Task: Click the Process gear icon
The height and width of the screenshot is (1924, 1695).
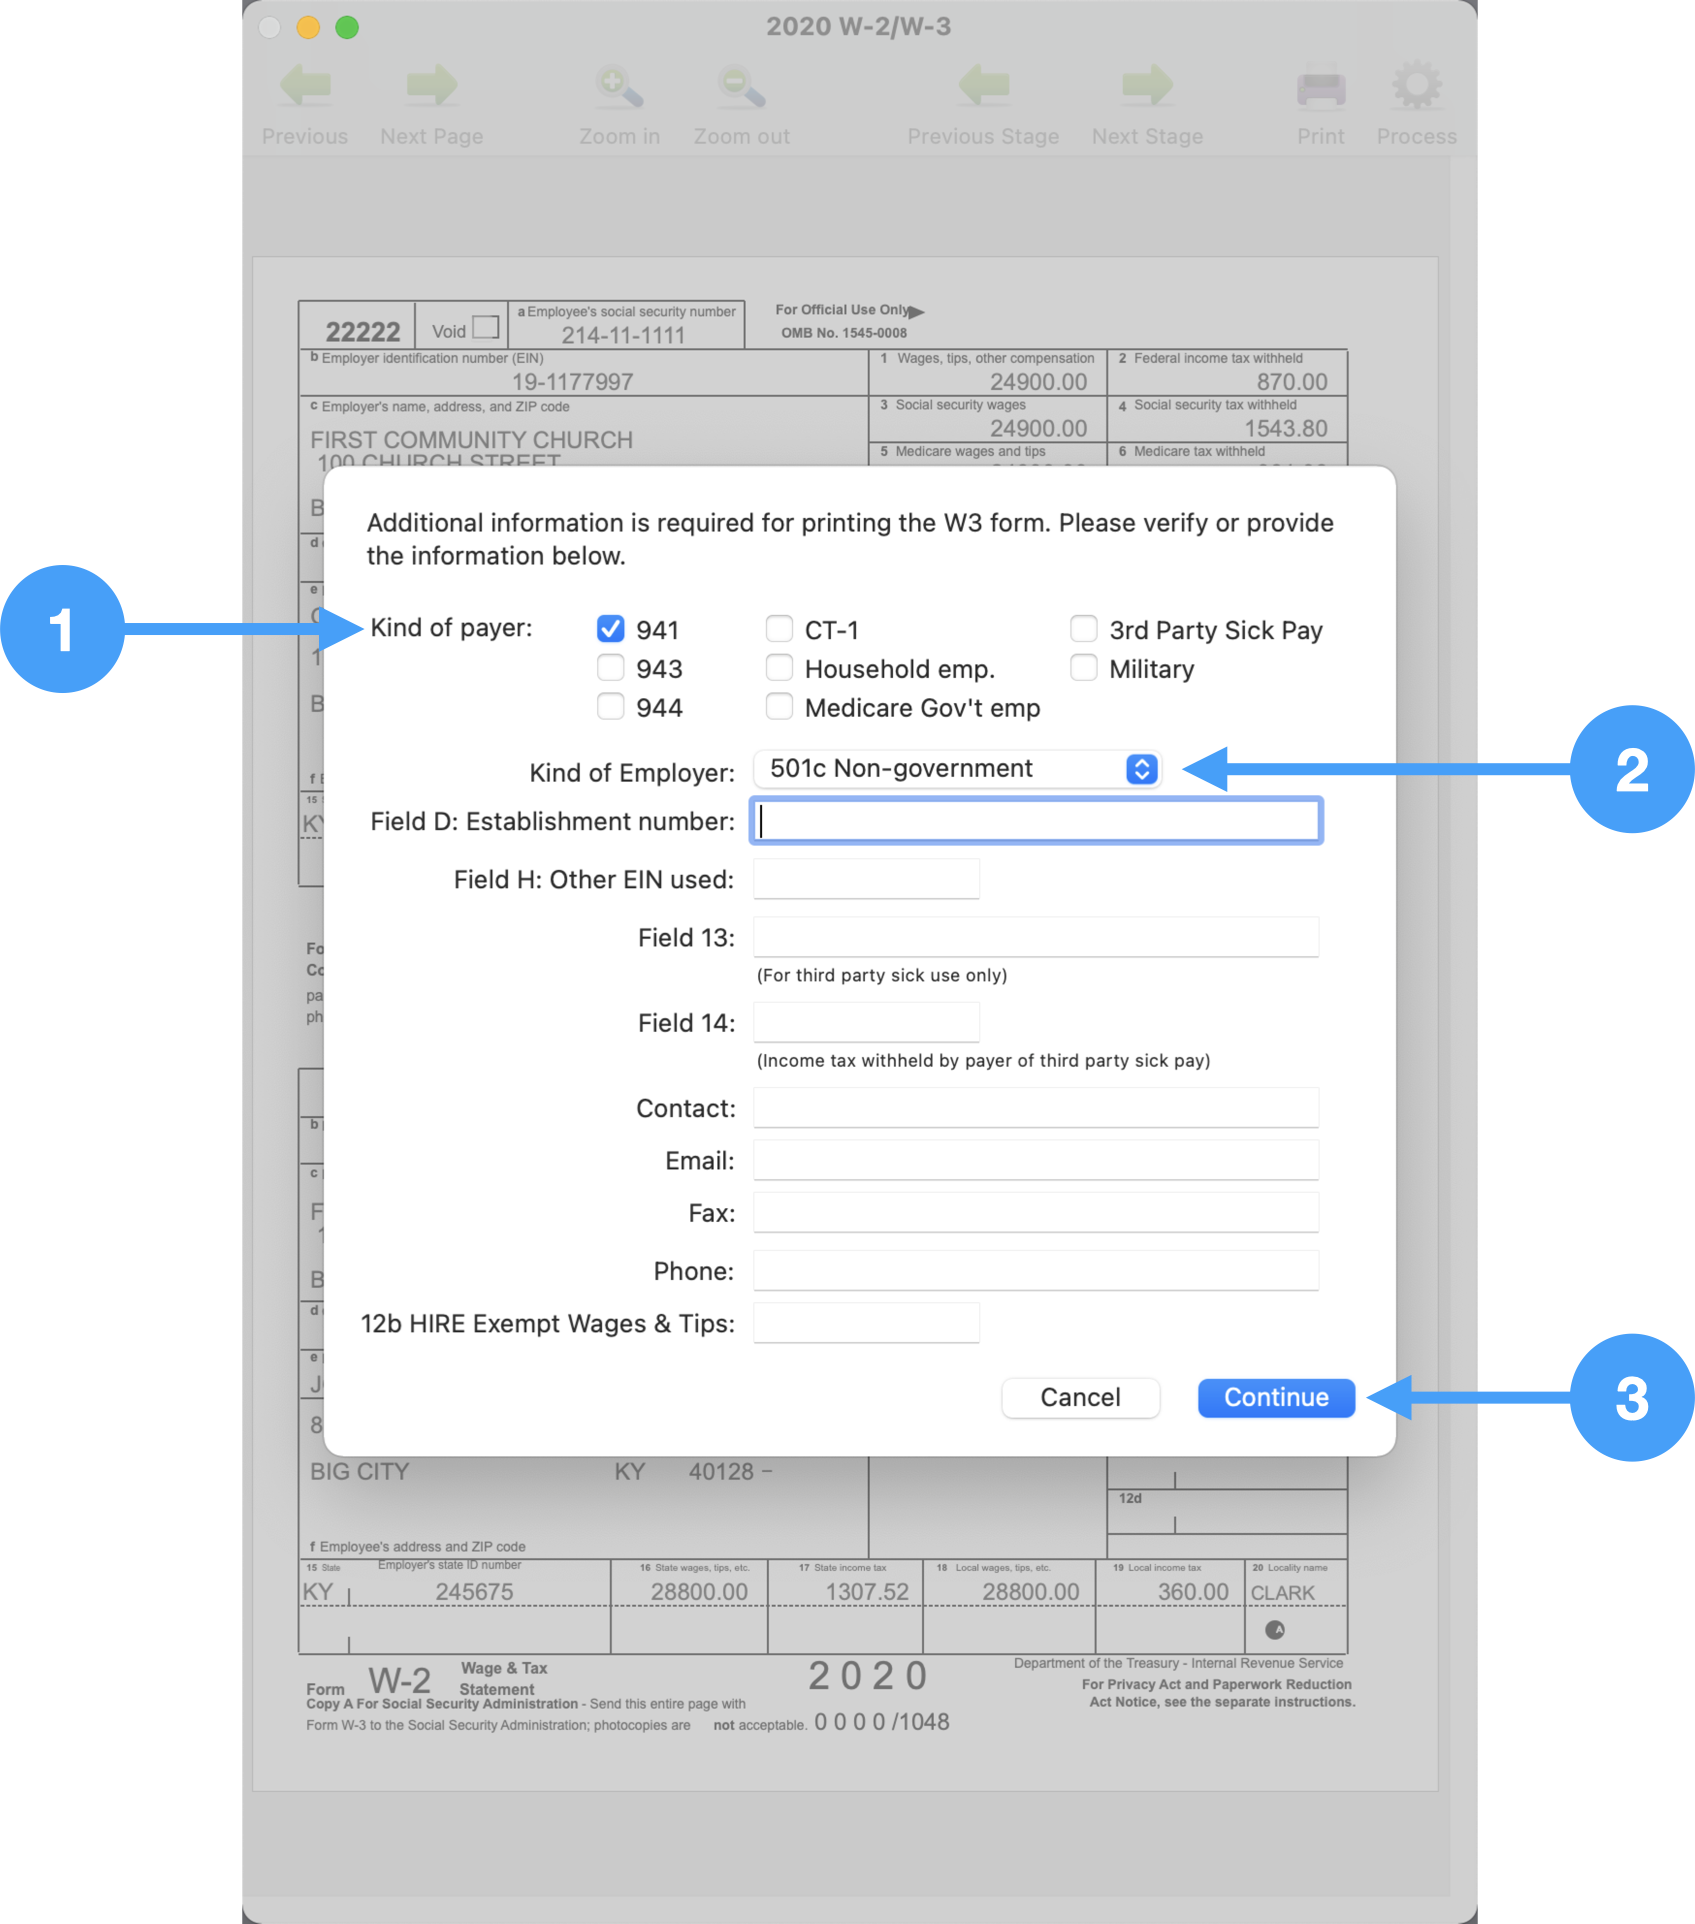Action: [1416, 87]
